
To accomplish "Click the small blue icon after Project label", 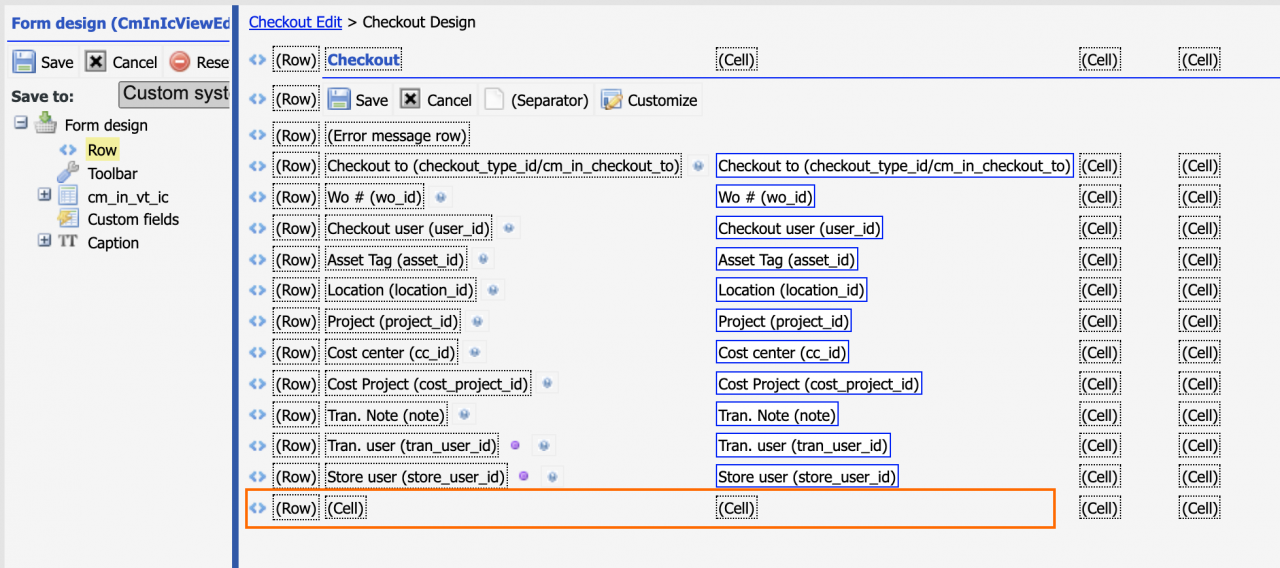I will coord(477,321).
